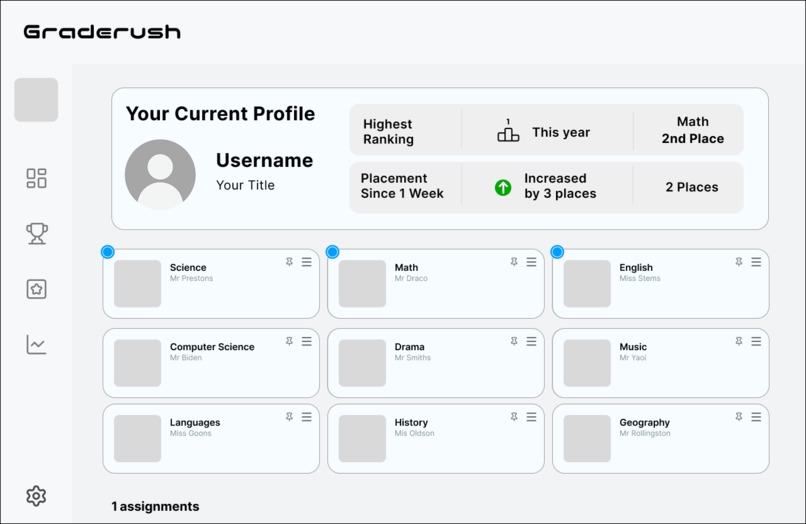Open the Math card hamburger menu
806x524 pixels.
[x=532, y=262]
